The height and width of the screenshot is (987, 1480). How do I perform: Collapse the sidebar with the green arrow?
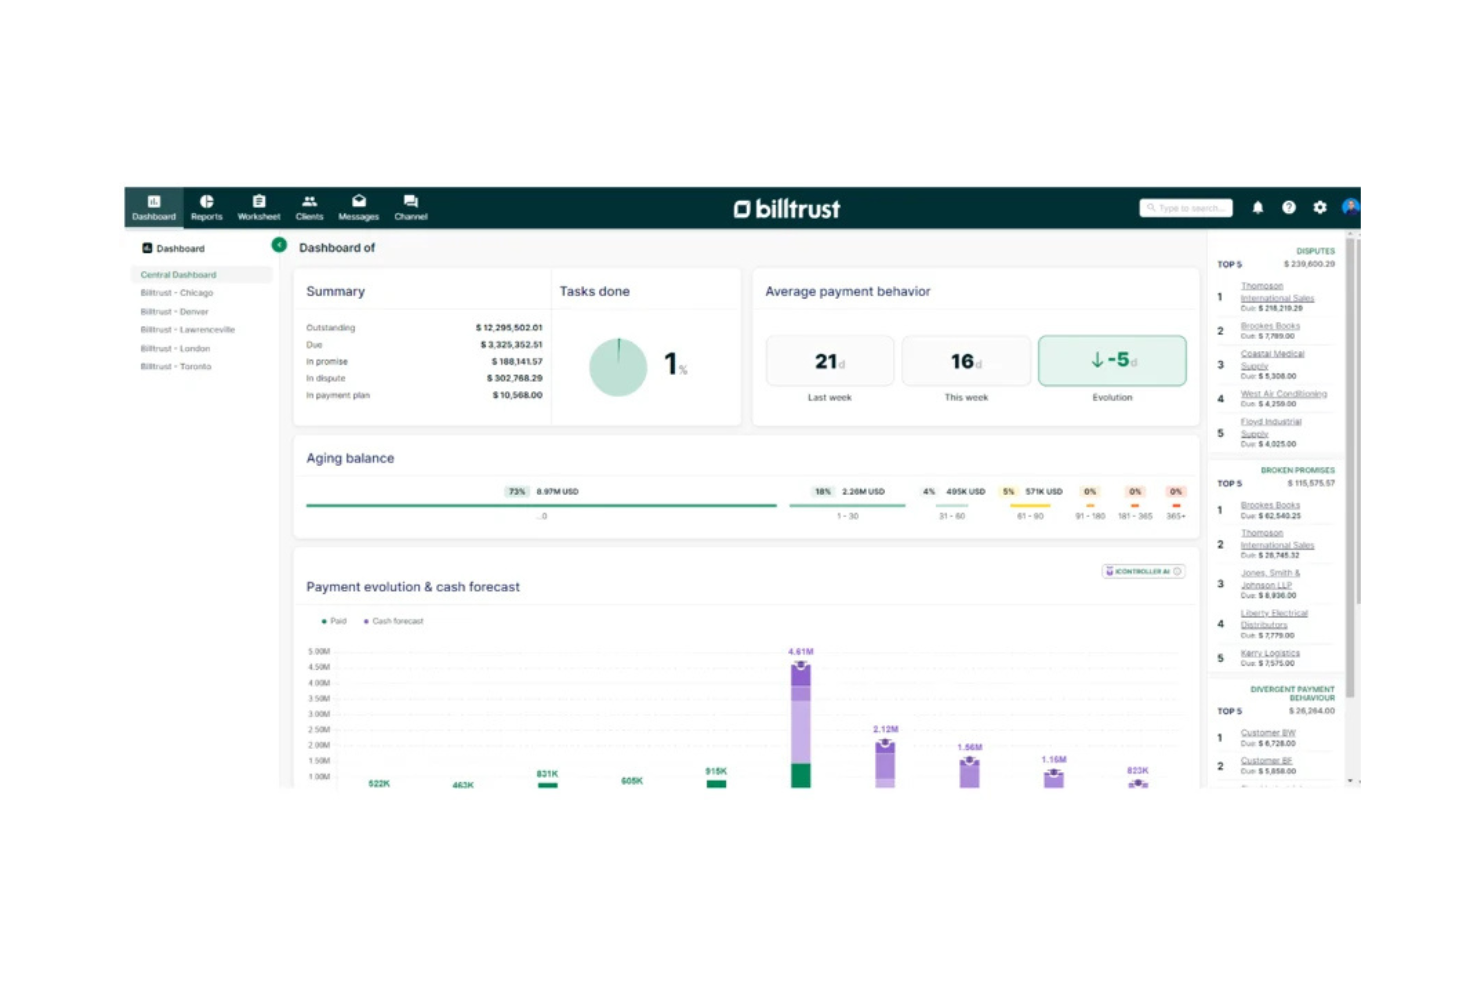point(279,245)
